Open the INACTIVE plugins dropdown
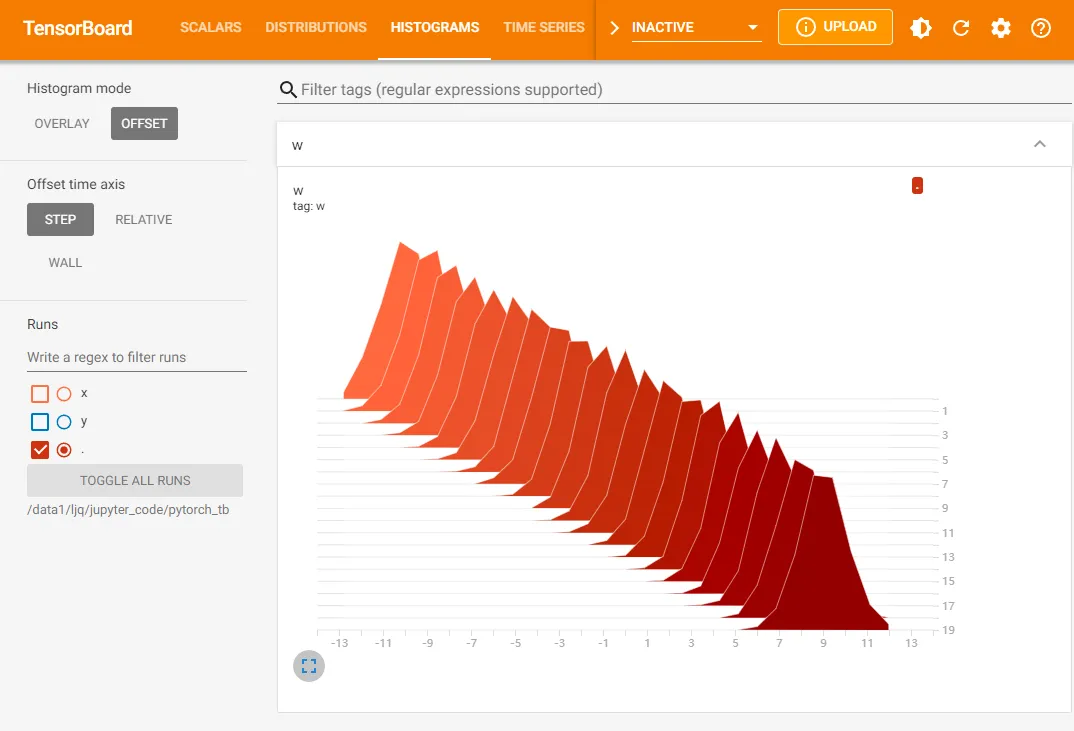Viewport: 1074px width, 731px height. coord(696,27)
